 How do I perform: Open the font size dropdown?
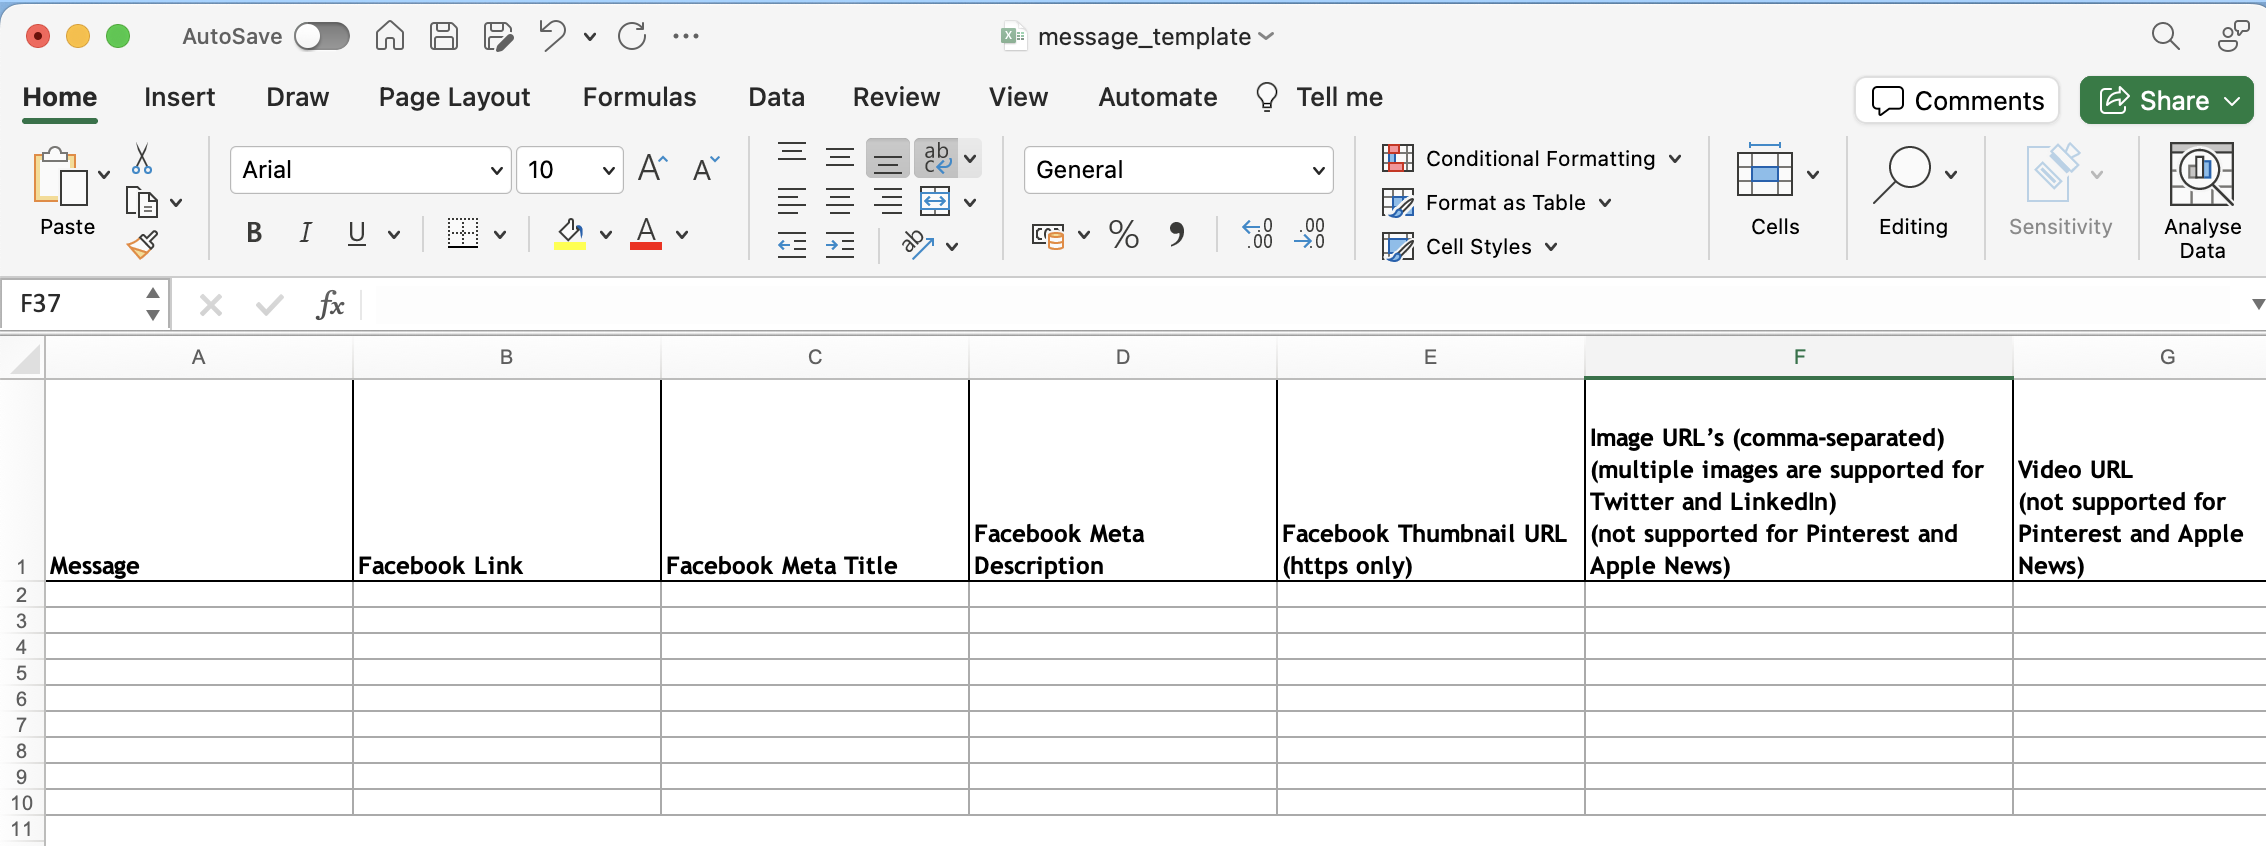click(608, 170)
